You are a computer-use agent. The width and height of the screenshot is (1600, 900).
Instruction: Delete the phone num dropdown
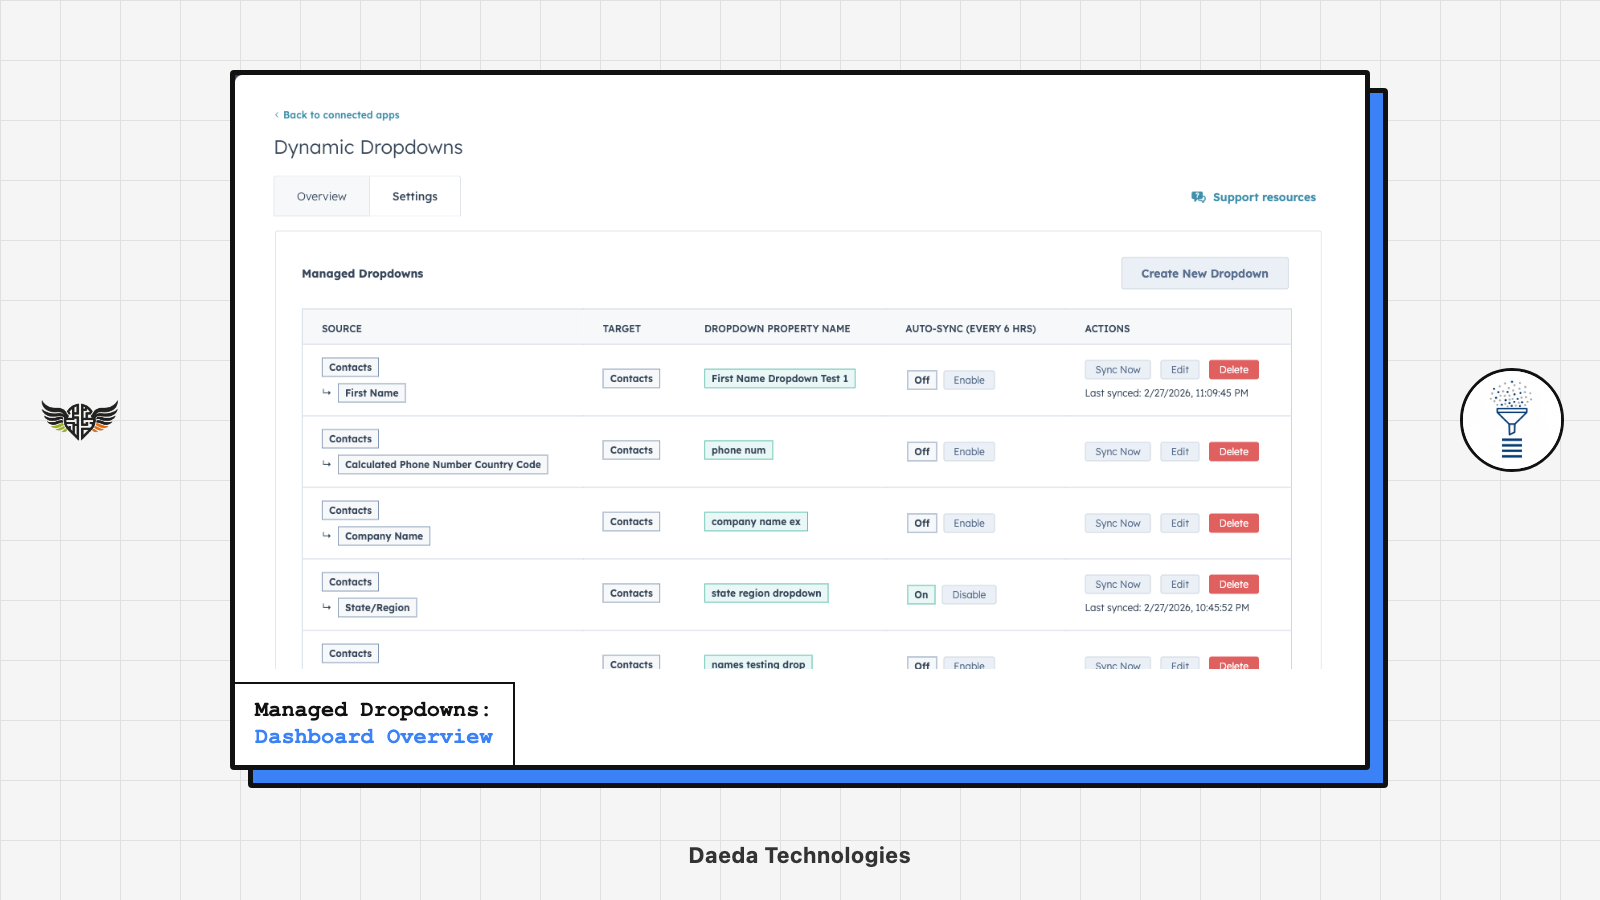click(x=1233, y=451)
